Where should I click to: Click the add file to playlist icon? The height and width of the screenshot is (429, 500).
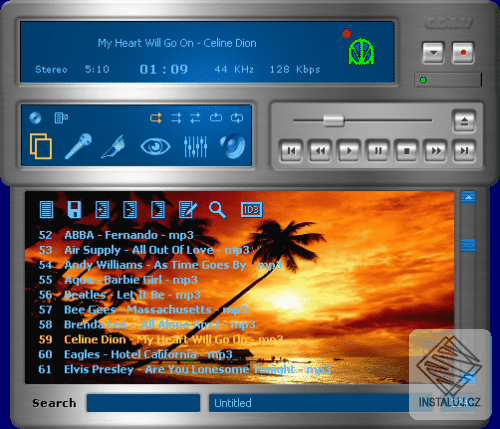coord(102,209)
